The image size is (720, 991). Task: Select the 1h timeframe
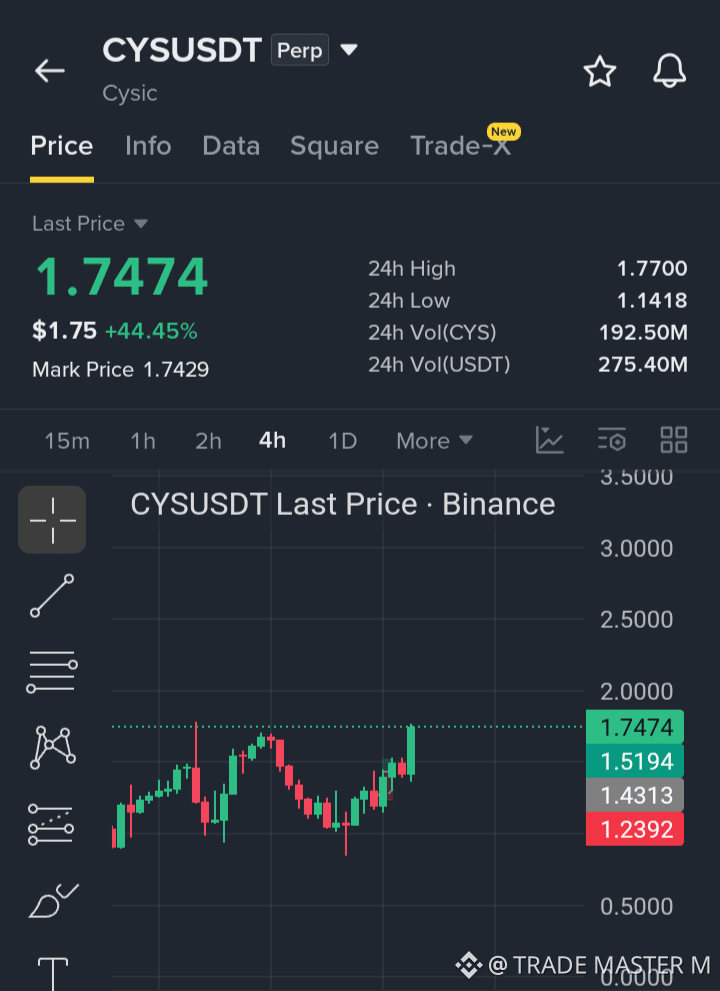point(143,441)
